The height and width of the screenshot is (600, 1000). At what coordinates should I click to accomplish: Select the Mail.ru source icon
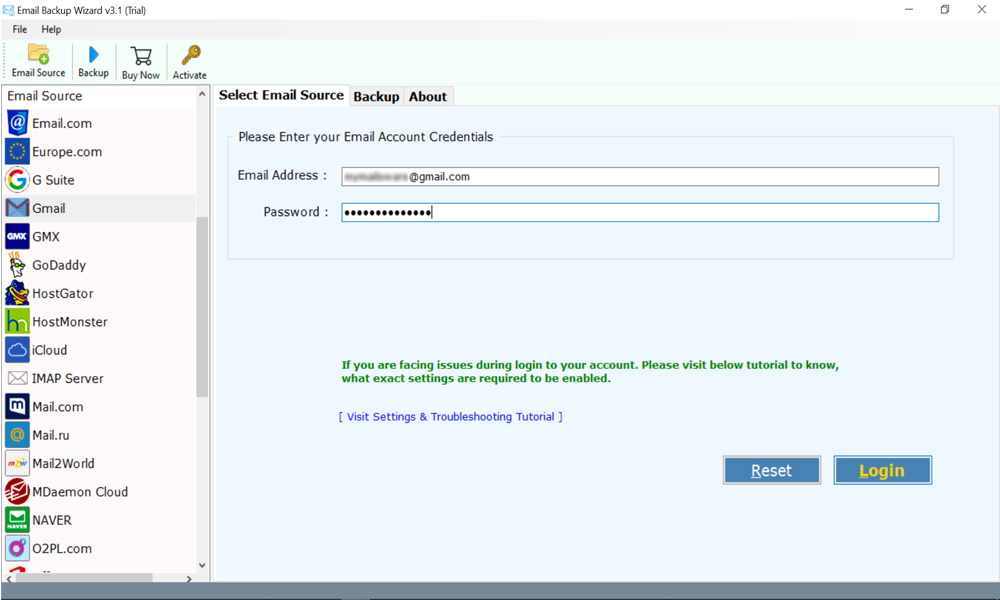(17, 435)
